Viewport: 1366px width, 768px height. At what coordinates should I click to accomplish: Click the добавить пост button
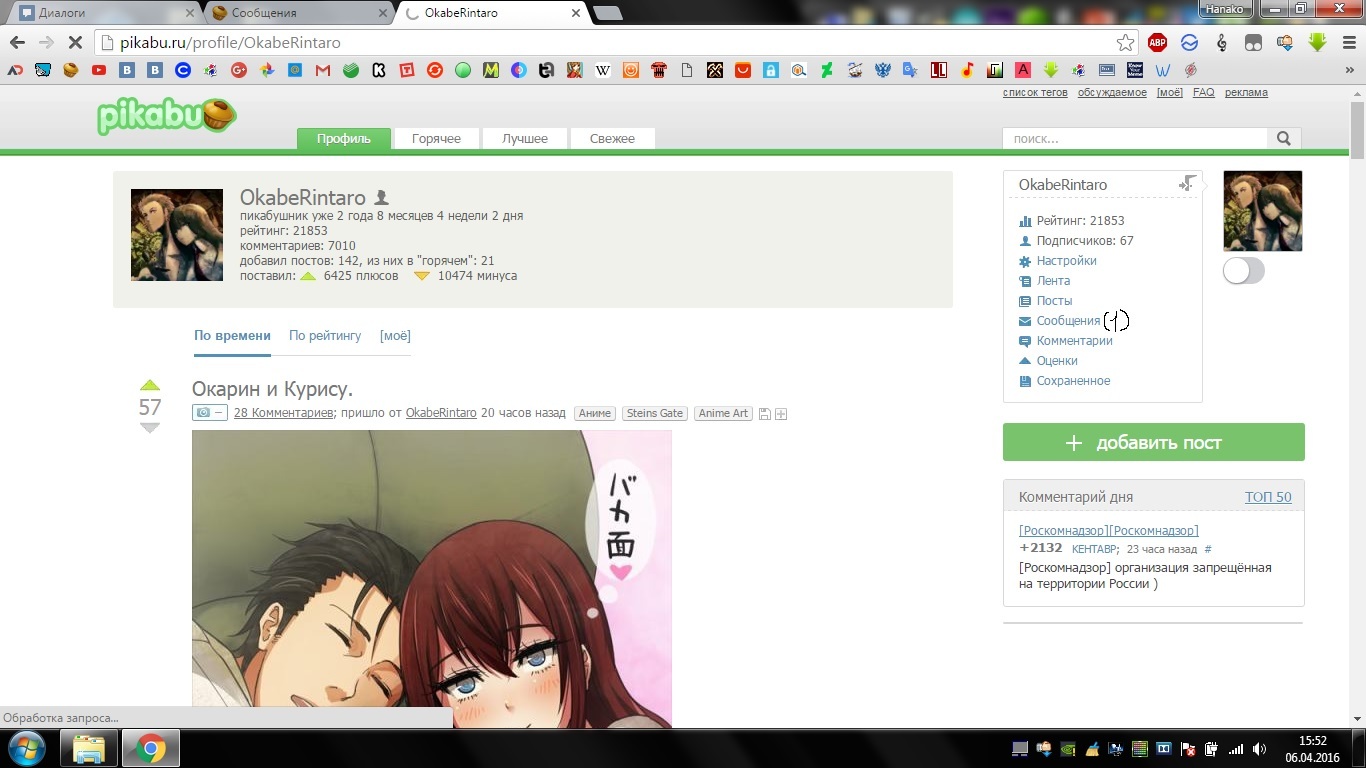pos(1154,442)
